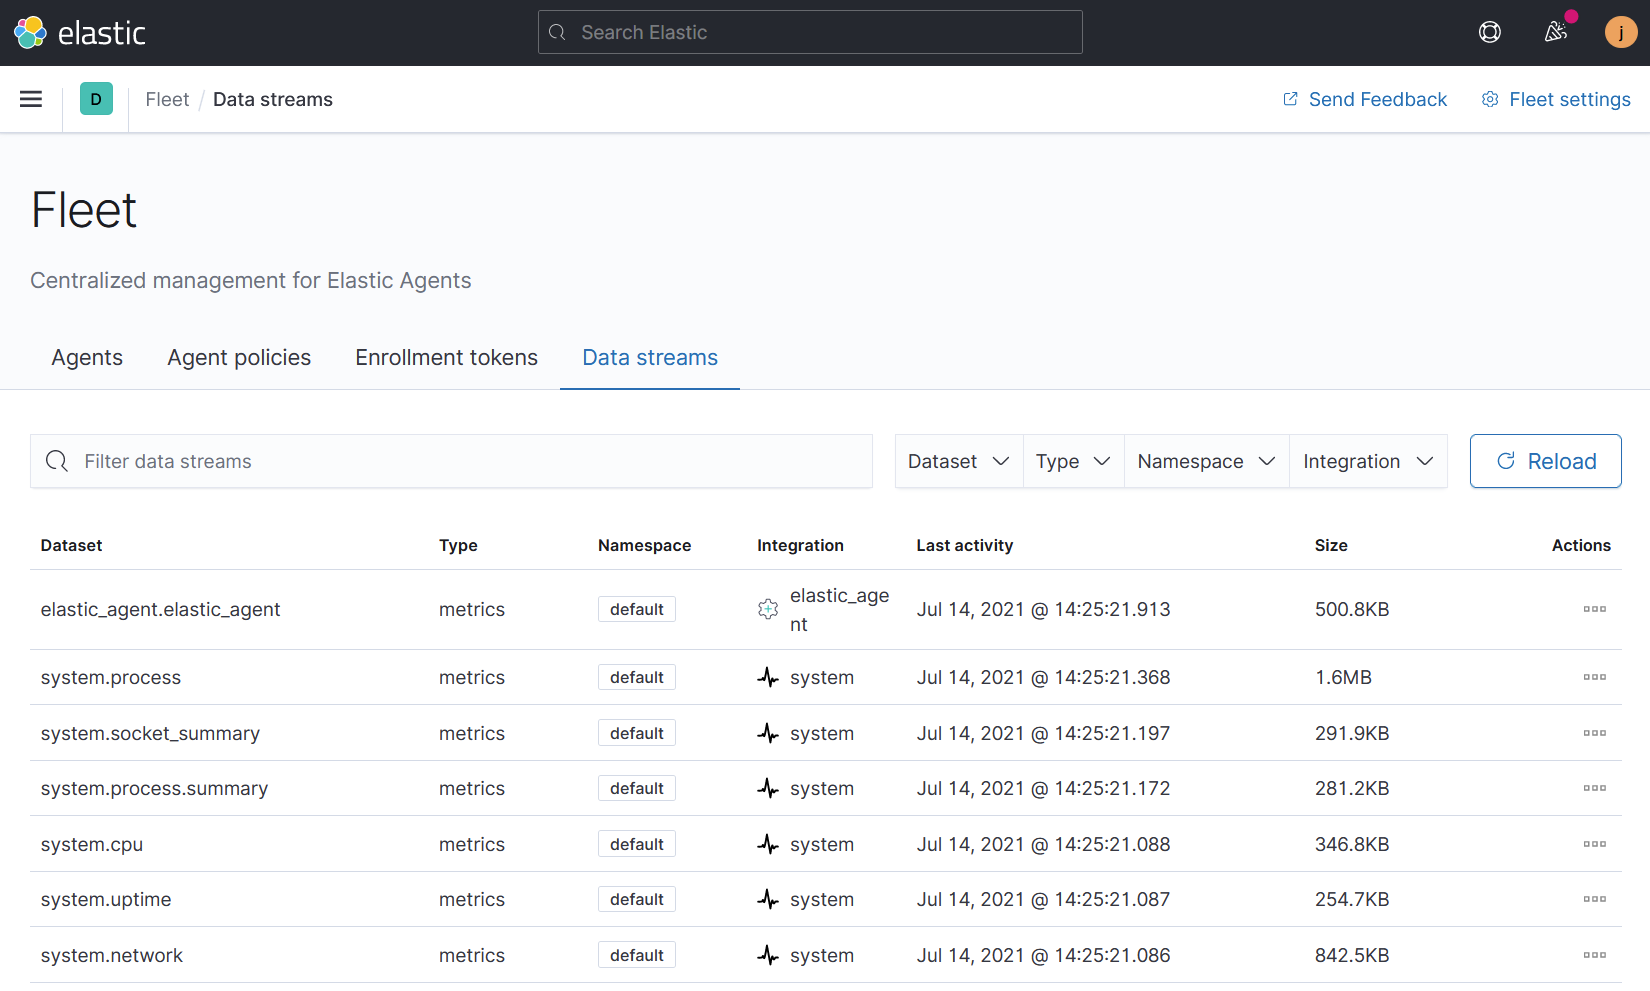The width and height of the screenshot is (1650, 991).
Task: Click the elastic_agent integration icon
Action: coord(768,609)
